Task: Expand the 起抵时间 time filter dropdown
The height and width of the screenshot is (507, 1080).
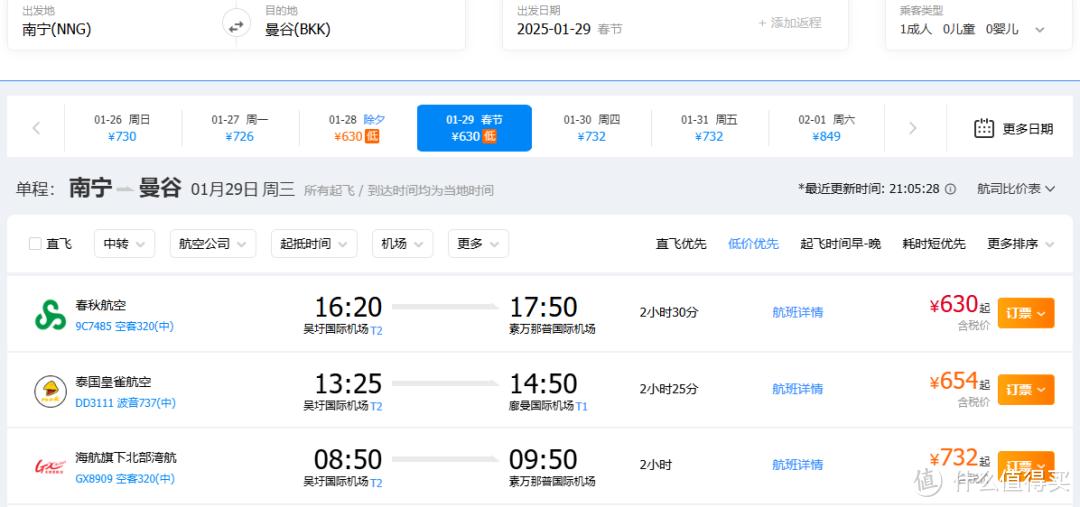Action: (x=314, y=244)
